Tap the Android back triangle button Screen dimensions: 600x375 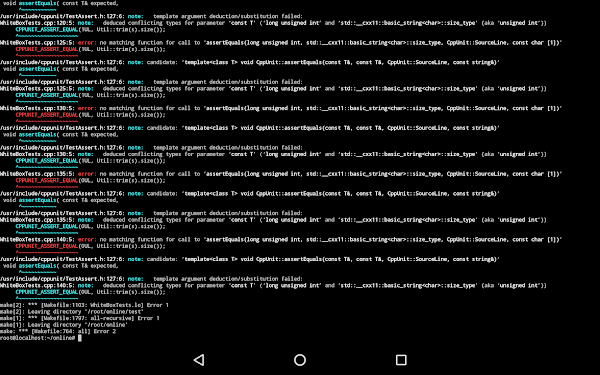point(199,360)
